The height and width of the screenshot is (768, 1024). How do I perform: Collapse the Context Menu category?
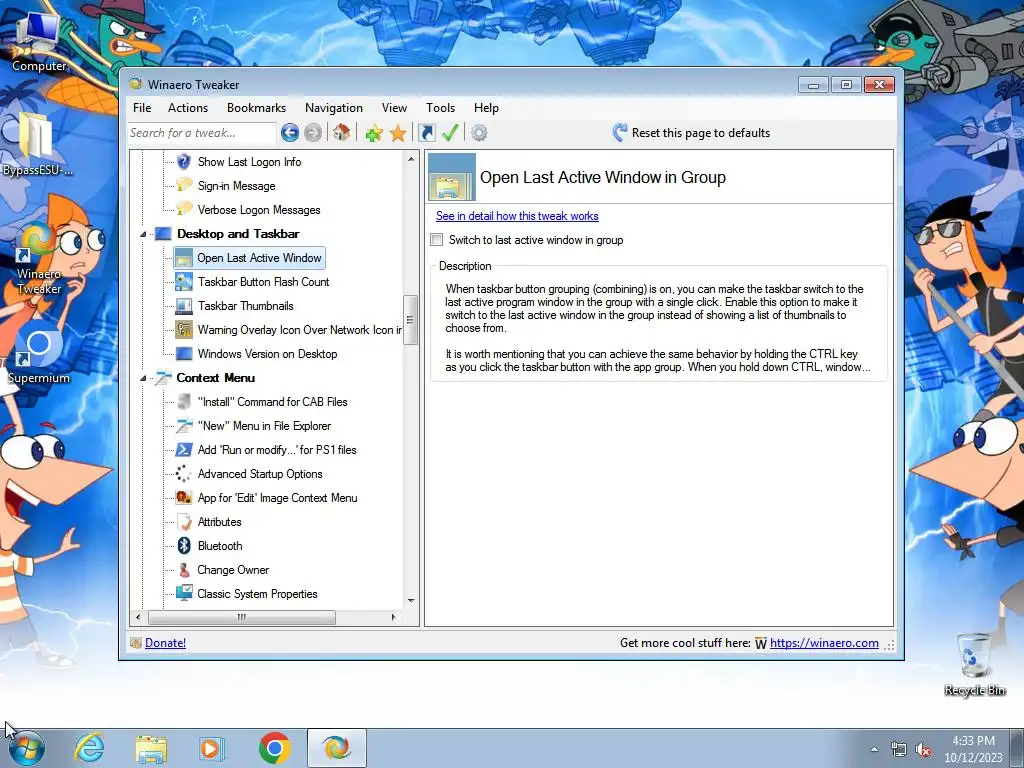point(143,378)
